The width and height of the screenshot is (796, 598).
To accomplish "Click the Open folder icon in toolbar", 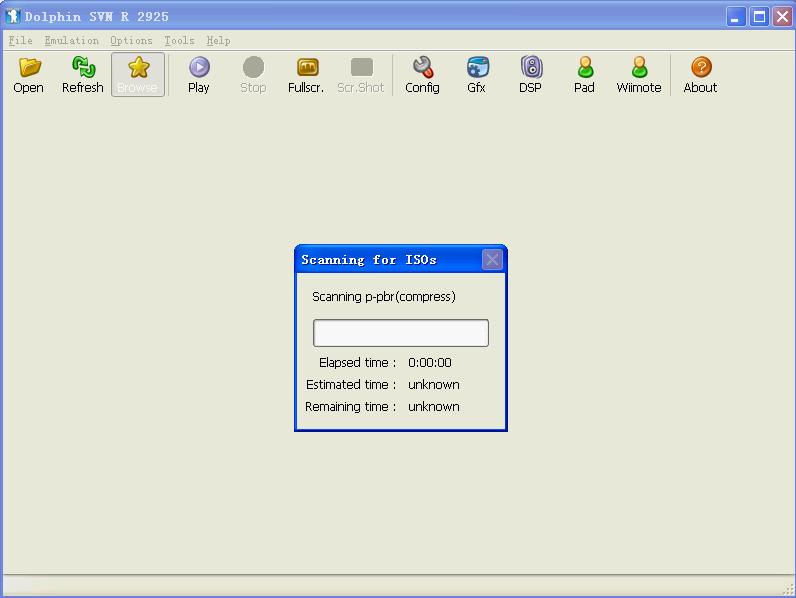I will tap(29, 67).
